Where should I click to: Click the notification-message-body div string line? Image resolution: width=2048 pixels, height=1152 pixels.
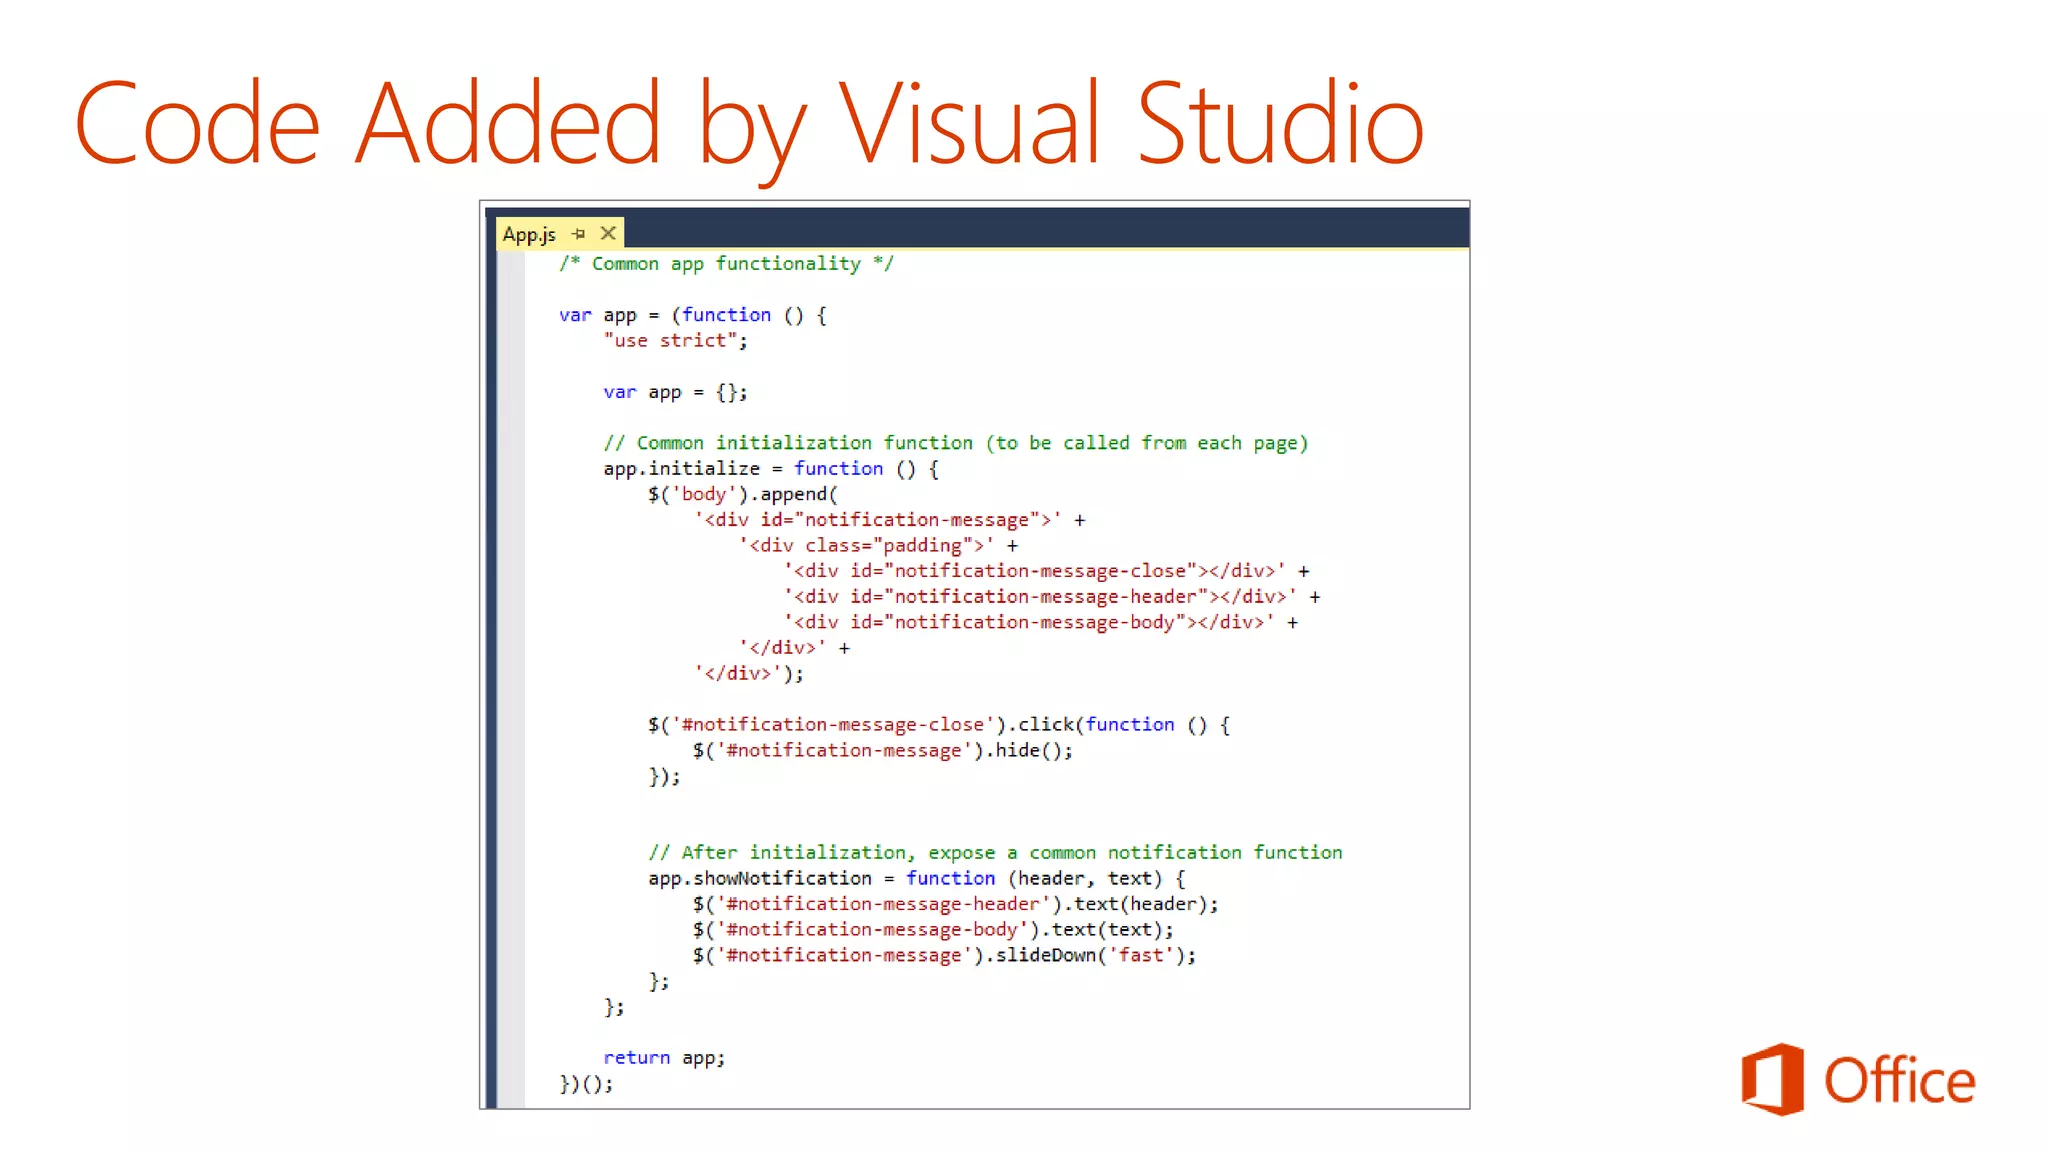[x=1041, y=622]
